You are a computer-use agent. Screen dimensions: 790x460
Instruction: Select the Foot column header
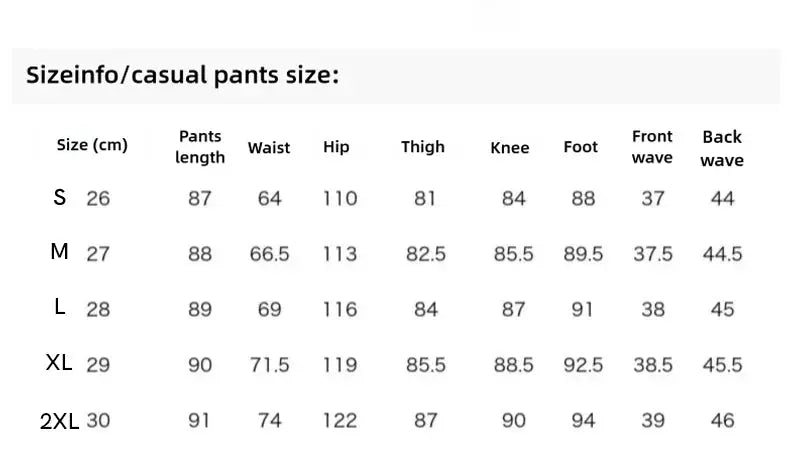click(x=580, y=147)
